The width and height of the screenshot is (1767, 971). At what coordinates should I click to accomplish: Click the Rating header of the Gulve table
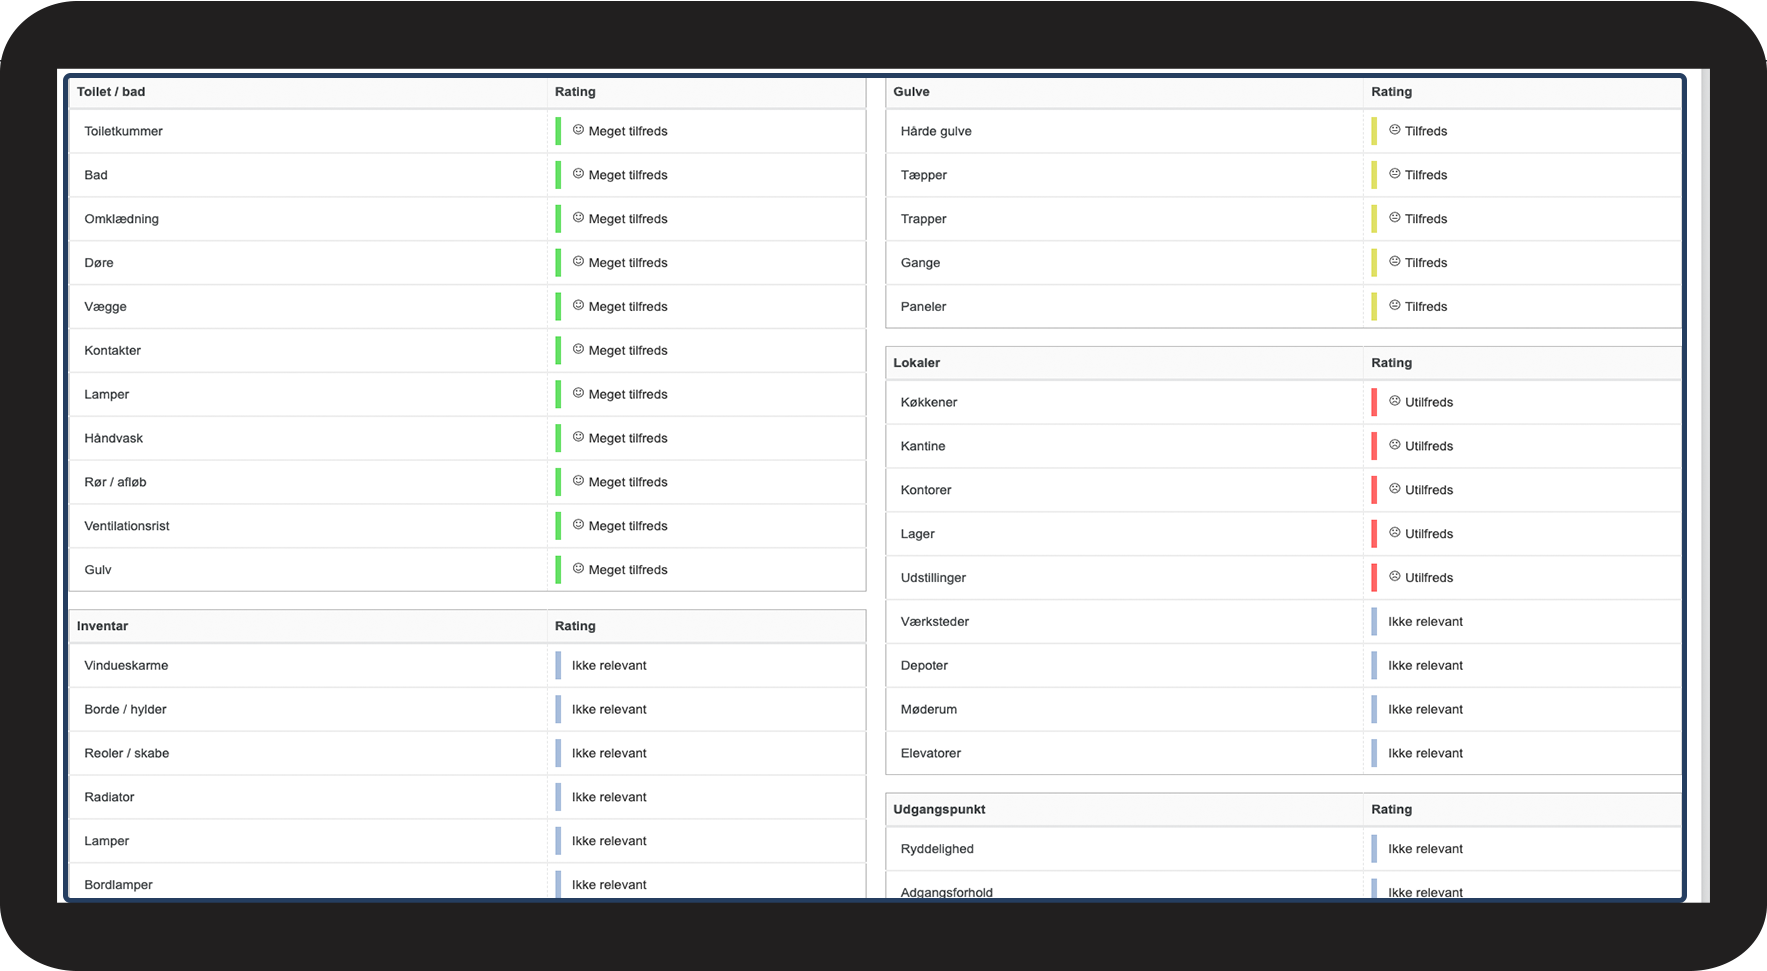tap(1391, 92)
